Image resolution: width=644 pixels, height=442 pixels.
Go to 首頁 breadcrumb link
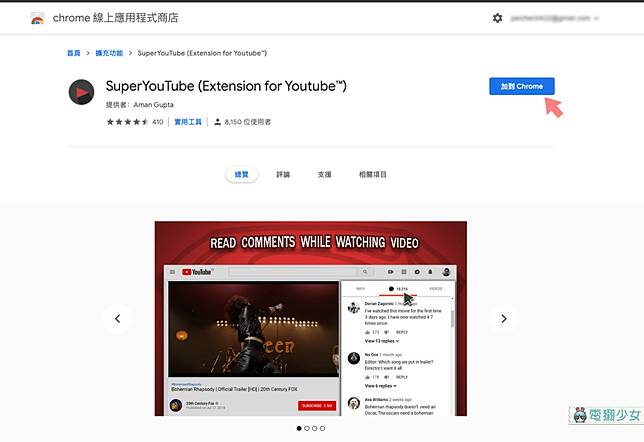pos(74,53)
